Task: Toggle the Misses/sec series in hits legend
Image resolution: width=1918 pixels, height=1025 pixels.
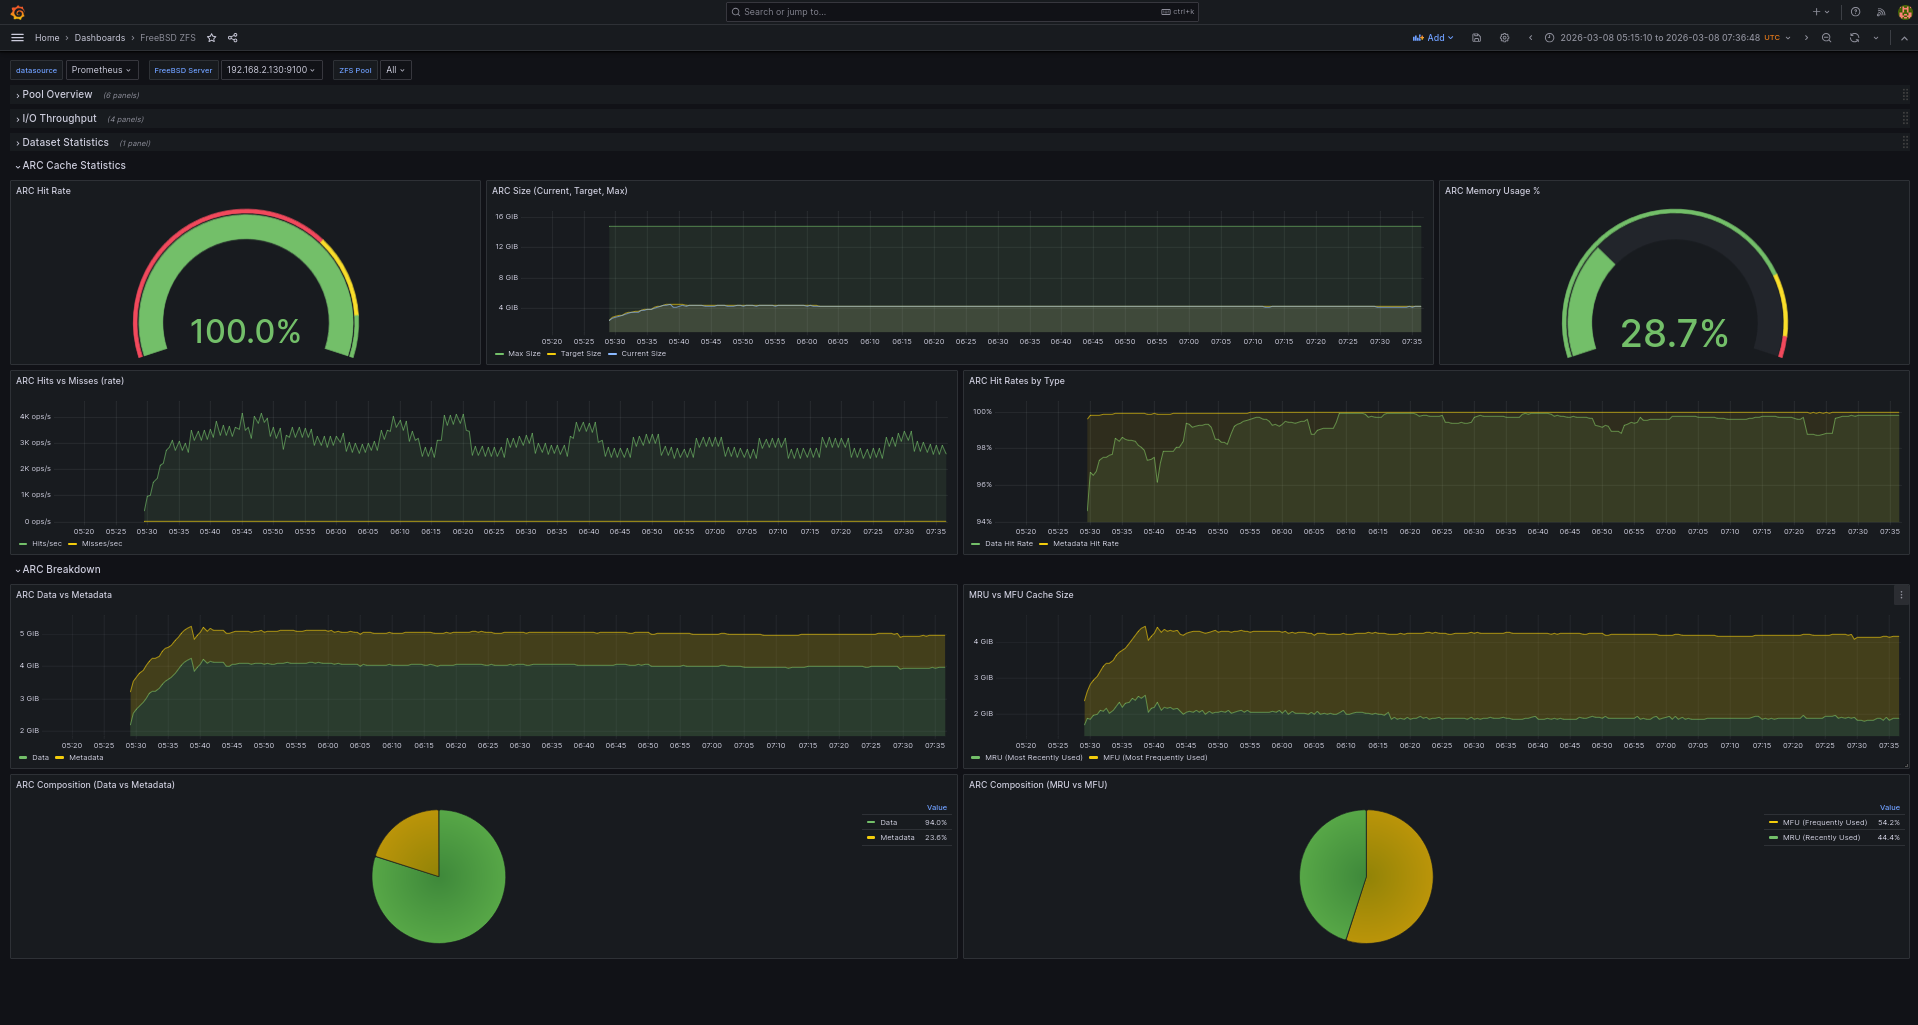Action: (x=105, y=543)
